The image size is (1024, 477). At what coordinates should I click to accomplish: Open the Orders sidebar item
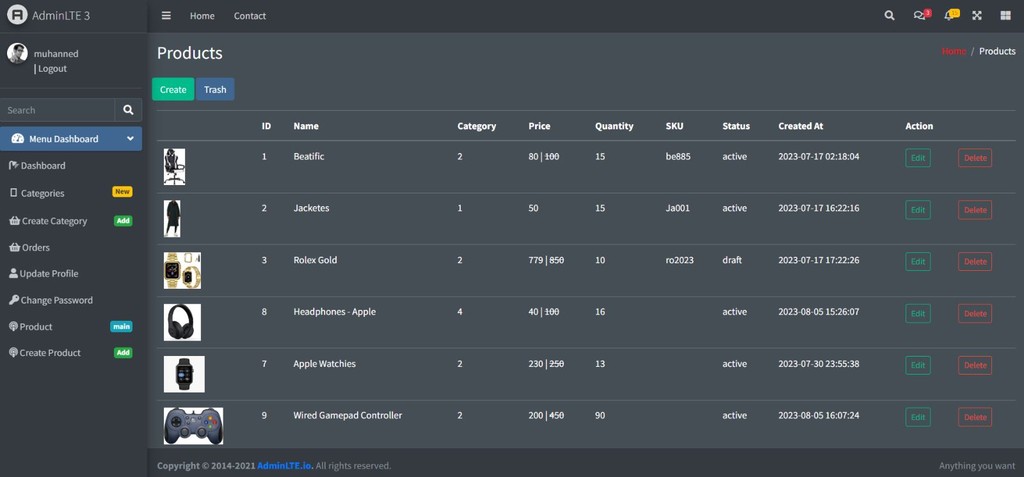tap(71, 248)
